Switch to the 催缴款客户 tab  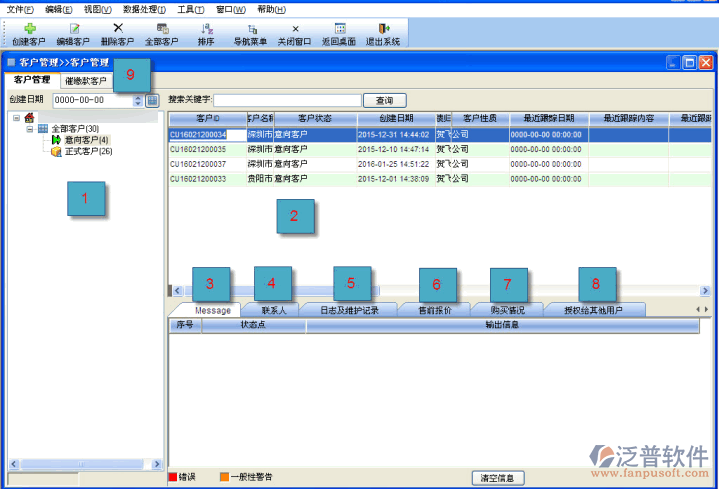(x=85, y=80)
